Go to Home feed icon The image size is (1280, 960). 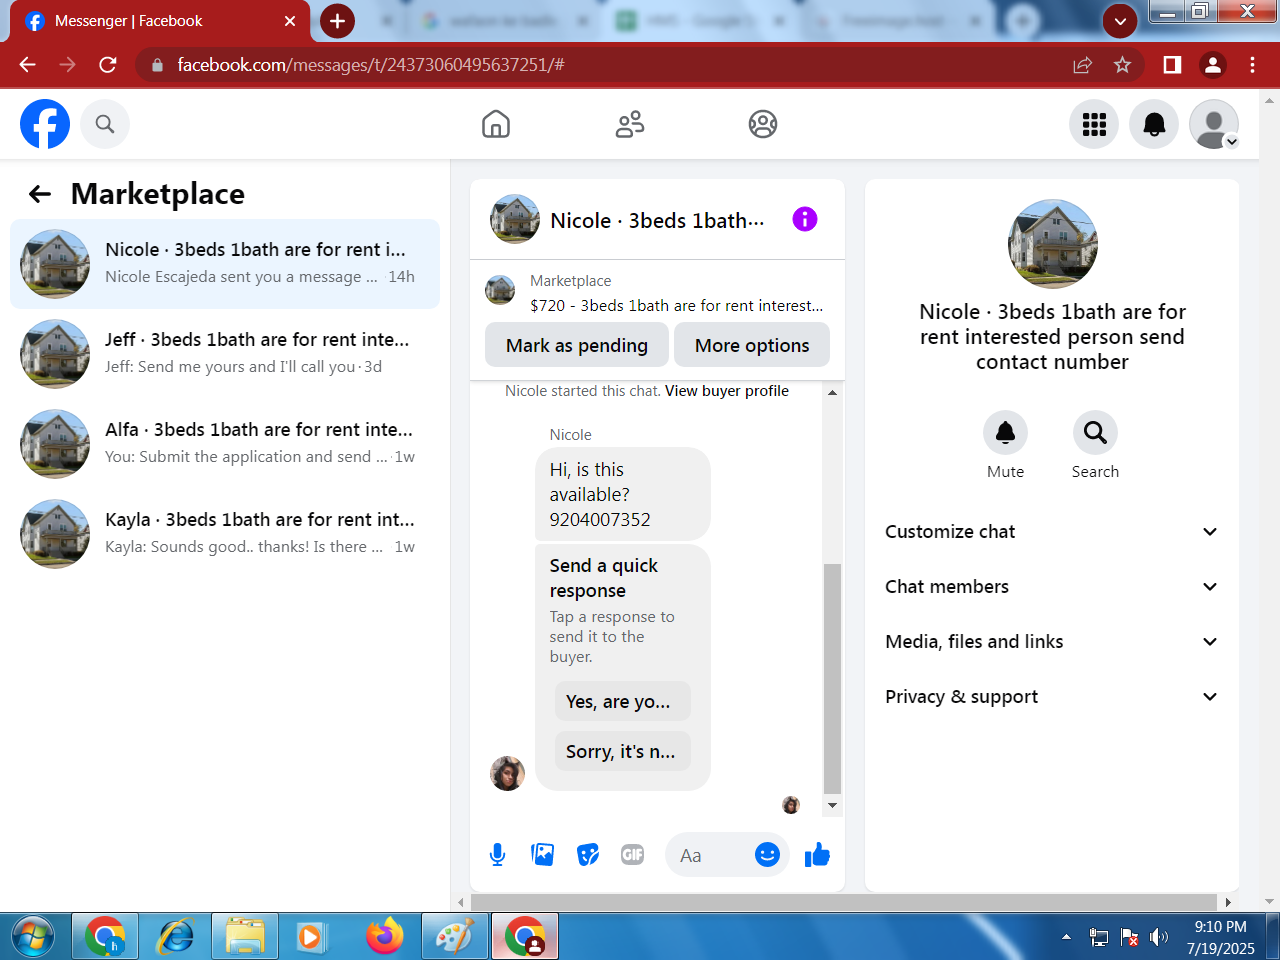point(496,124)
